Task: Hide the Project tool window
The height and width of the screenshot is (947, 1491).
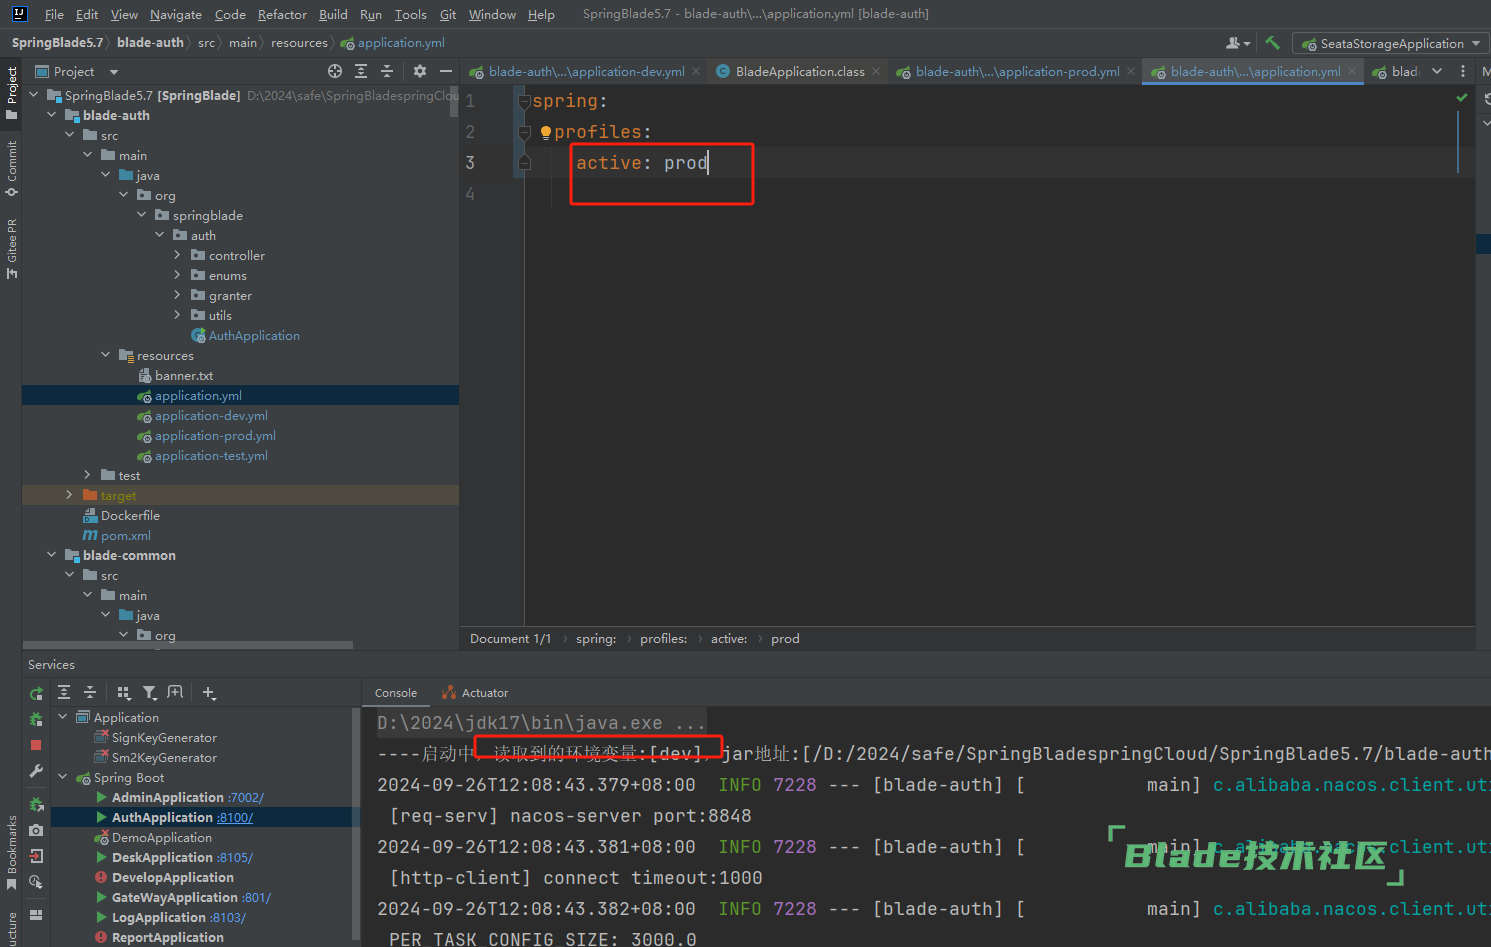Action: (x=446, y=71)
